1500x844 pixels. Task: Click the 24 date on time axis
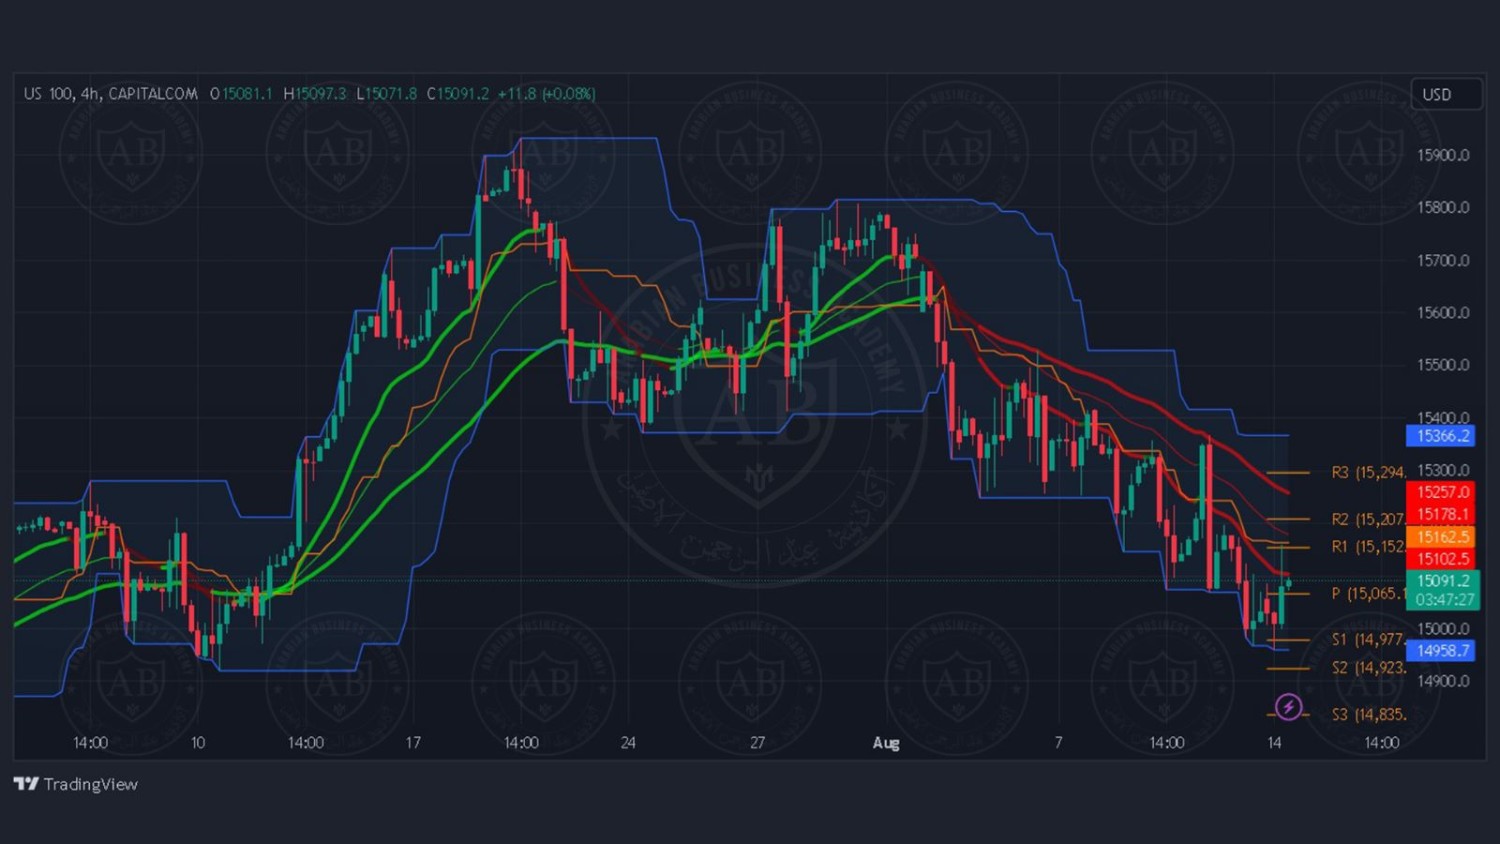click(628, 743)
